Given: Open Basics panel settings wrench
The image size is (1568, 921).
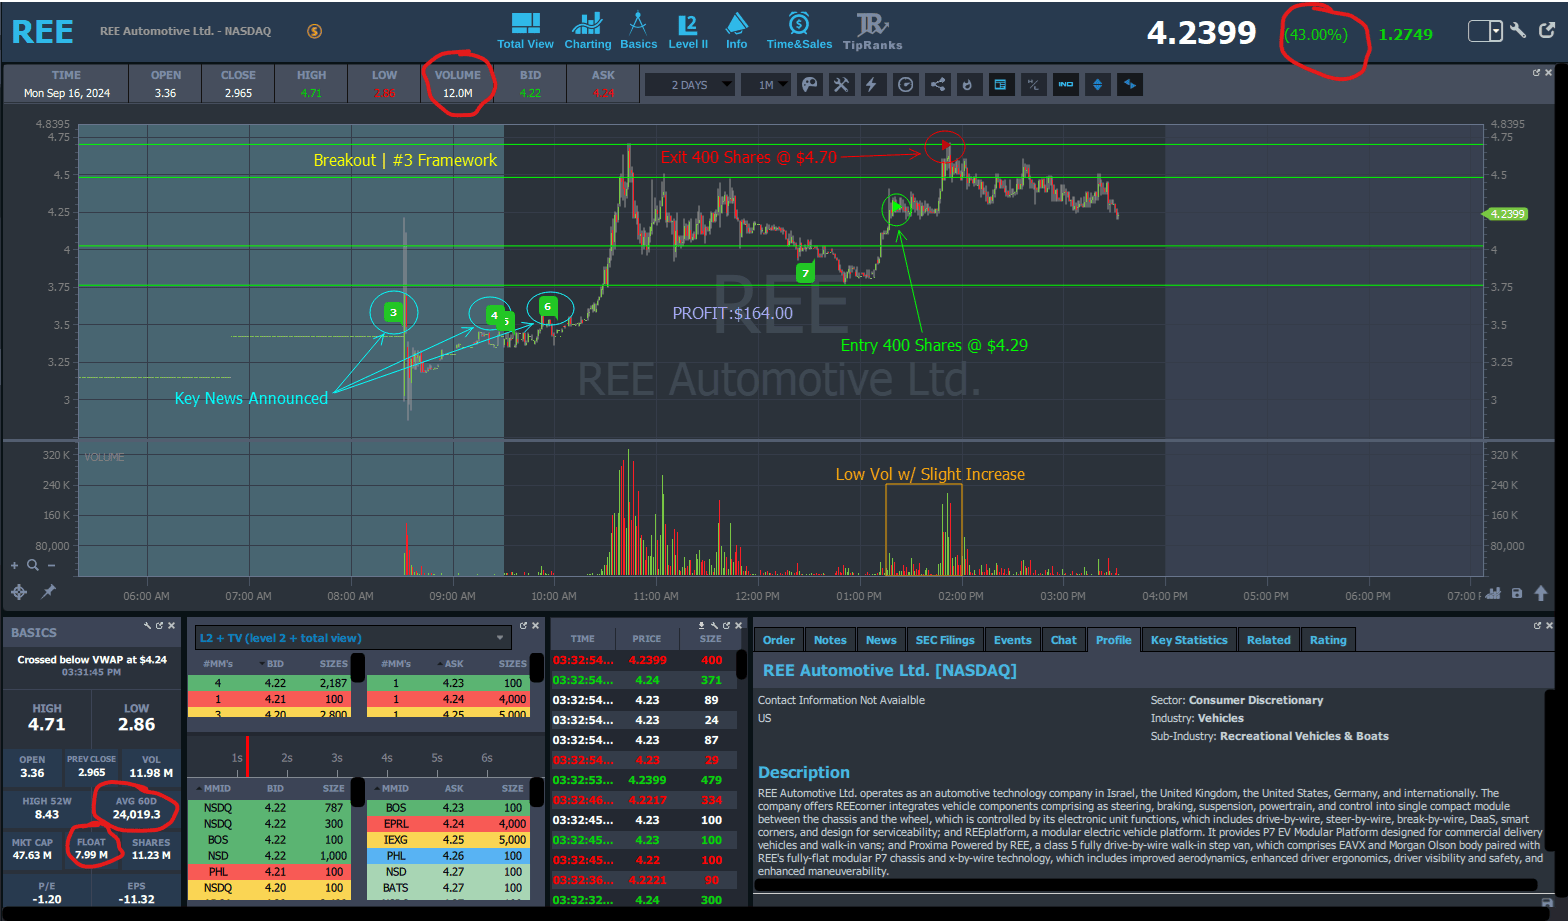Looking at the screenshot, I should pyautogui.click(x=147, y=625).
